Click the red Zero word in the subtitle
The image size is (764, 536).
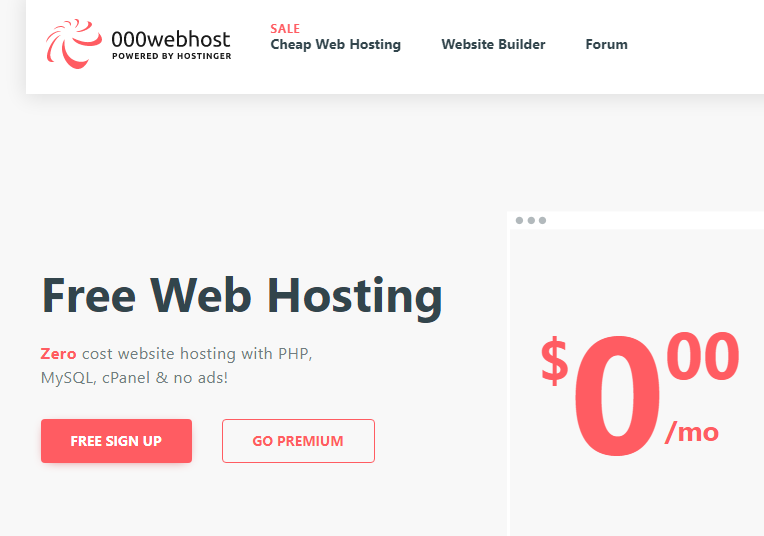[x=58, y=354]
